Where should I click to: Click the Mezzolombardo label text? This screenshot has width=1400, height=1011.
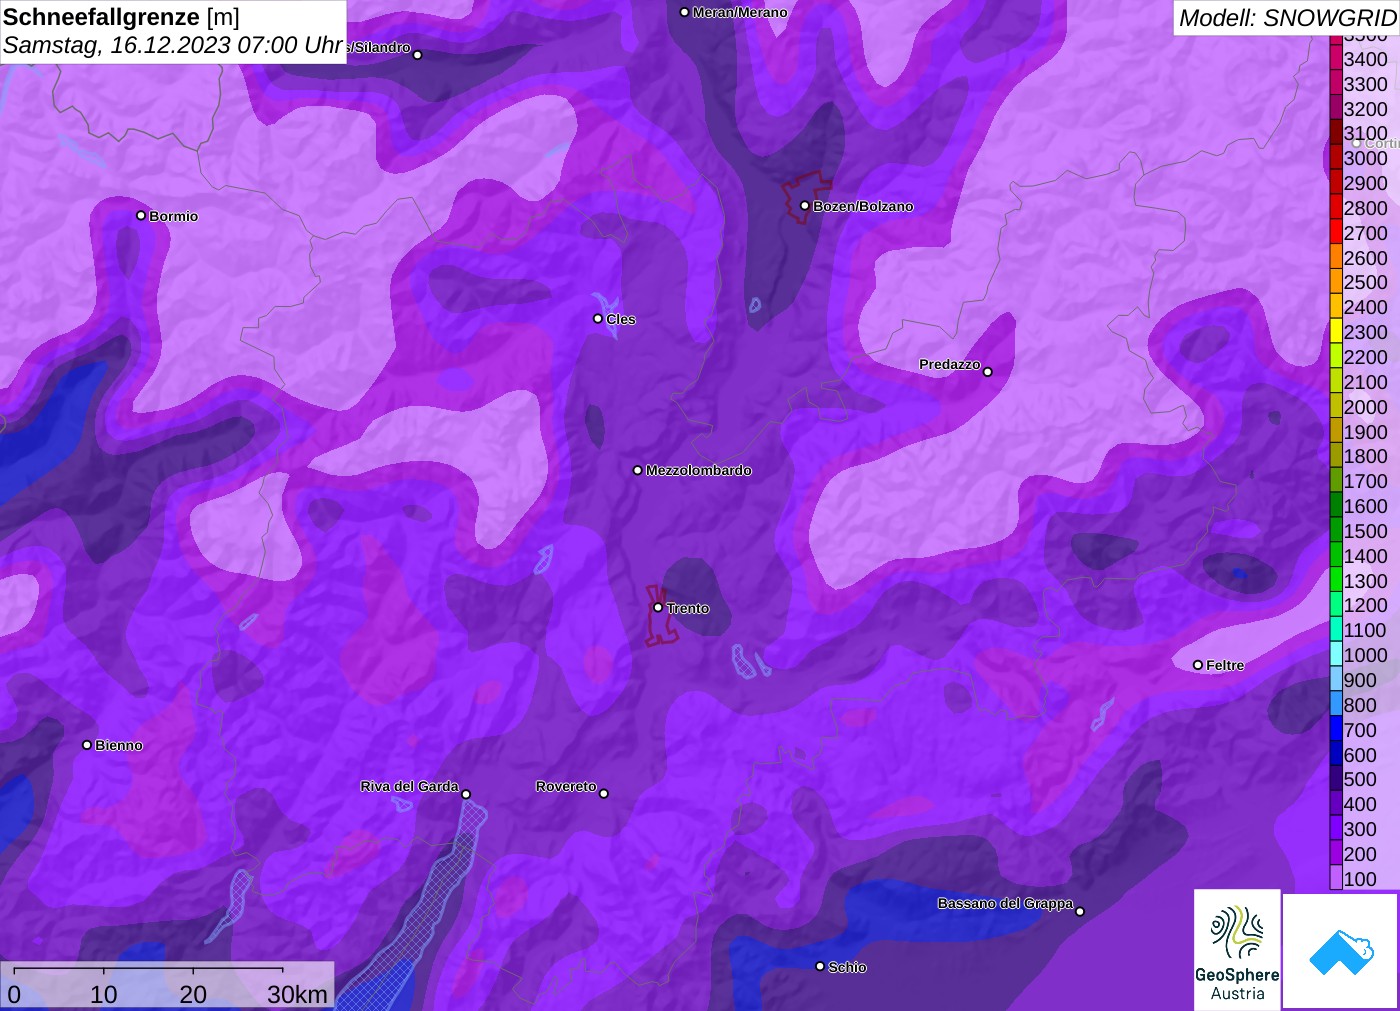698,470
